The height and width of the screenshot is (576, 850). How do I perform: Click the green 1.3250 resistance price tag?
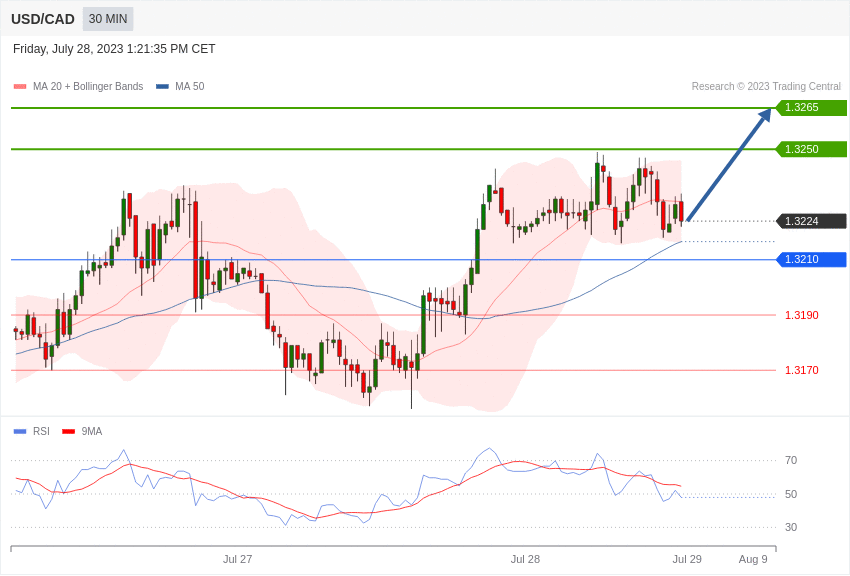[x=811, y=149]
